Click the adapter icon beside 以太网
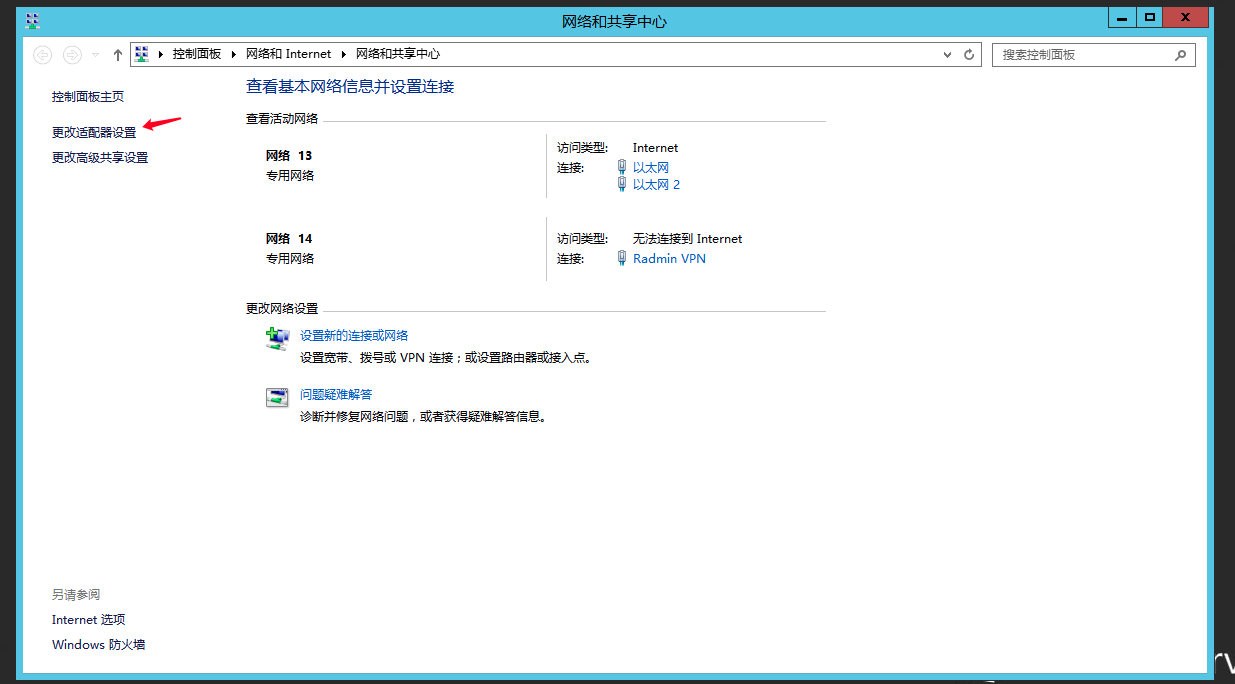This screenshot has height=684, width=1235. pos(622,167)
